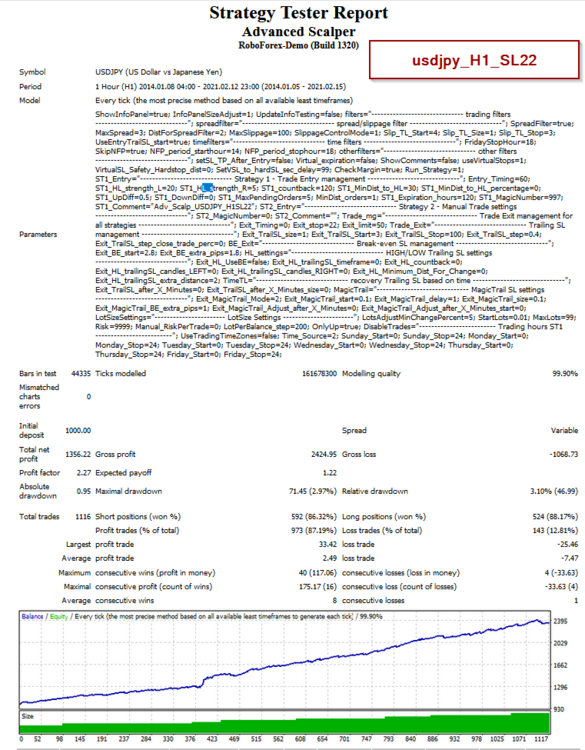Select the 'Advanced Scalper' subtitle

[x=298, y=32]
